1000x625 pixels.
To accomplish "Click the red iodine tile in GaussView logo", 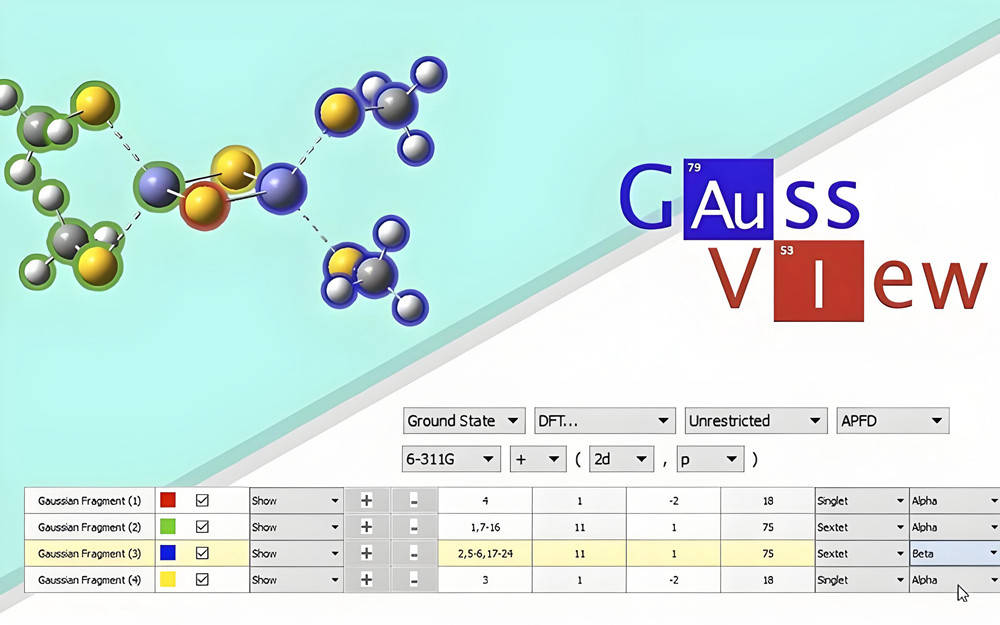I will point(819,281).
